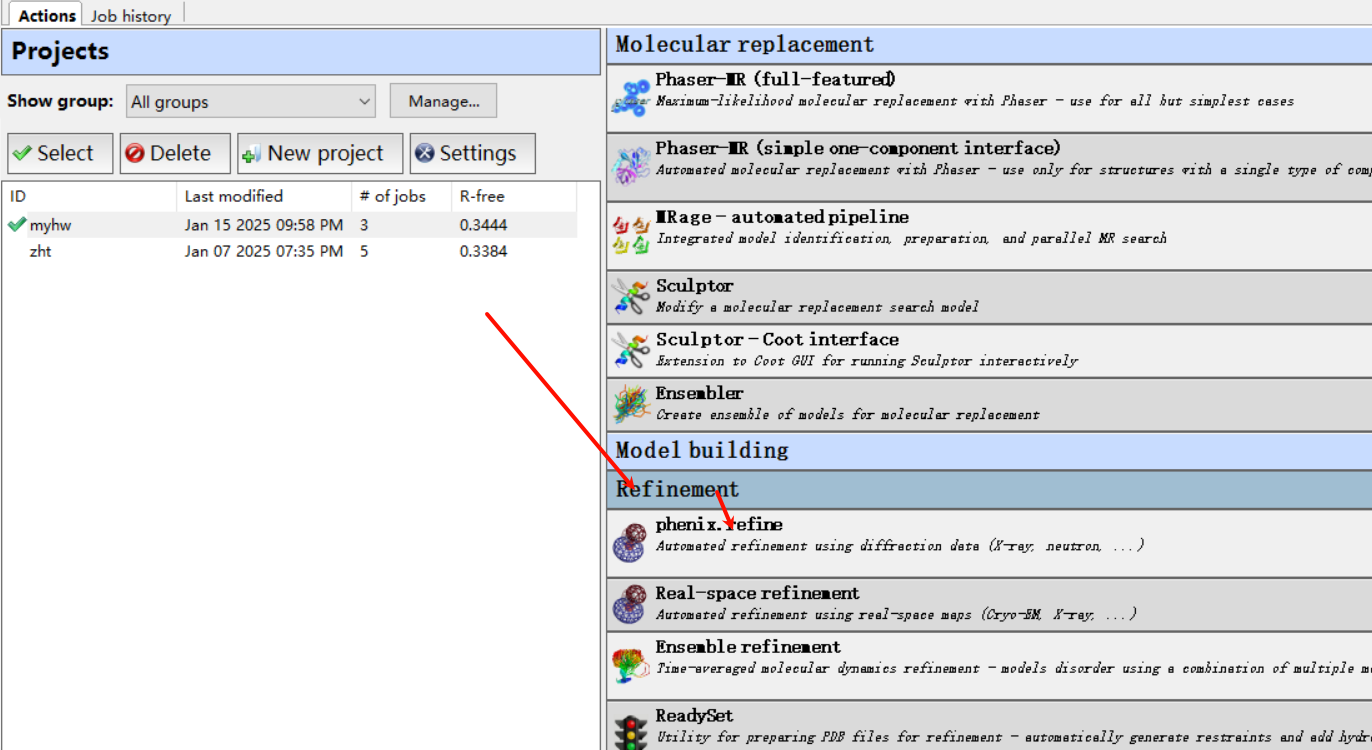Click the Real-space refinement icon

point(630,605)
